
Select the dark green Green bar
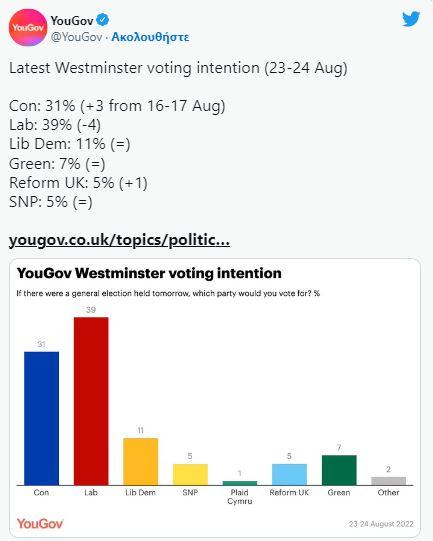[x=339, y=470]
